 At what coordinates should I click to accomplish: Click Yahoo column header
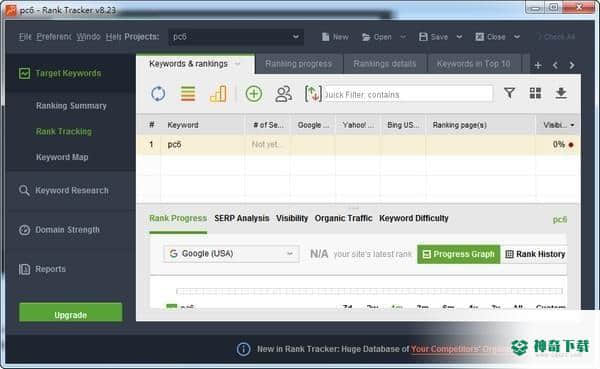(358, 125)
